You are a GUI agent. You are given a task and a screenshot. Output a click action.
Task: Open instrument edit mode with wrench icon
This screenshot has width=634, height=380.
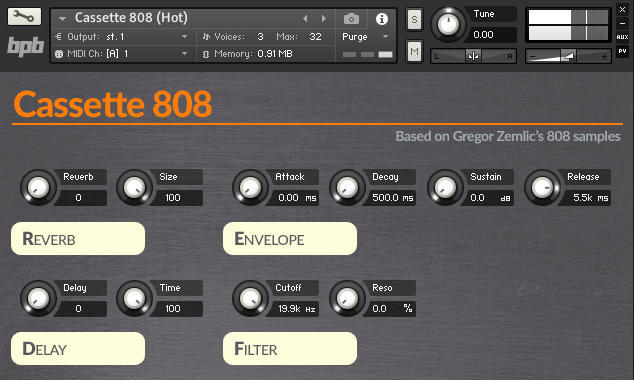[x=24, y=17]
